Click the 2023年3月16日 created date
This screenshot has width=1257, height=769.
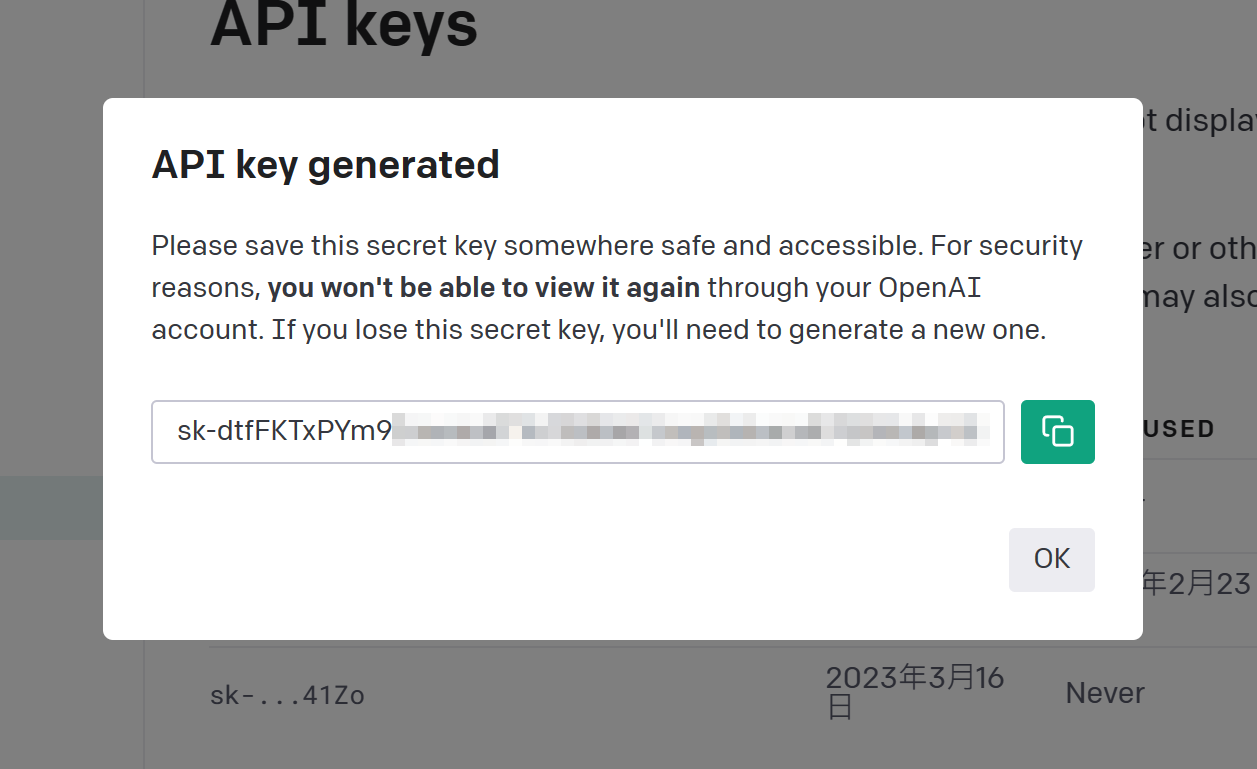(x=914, y=692)
